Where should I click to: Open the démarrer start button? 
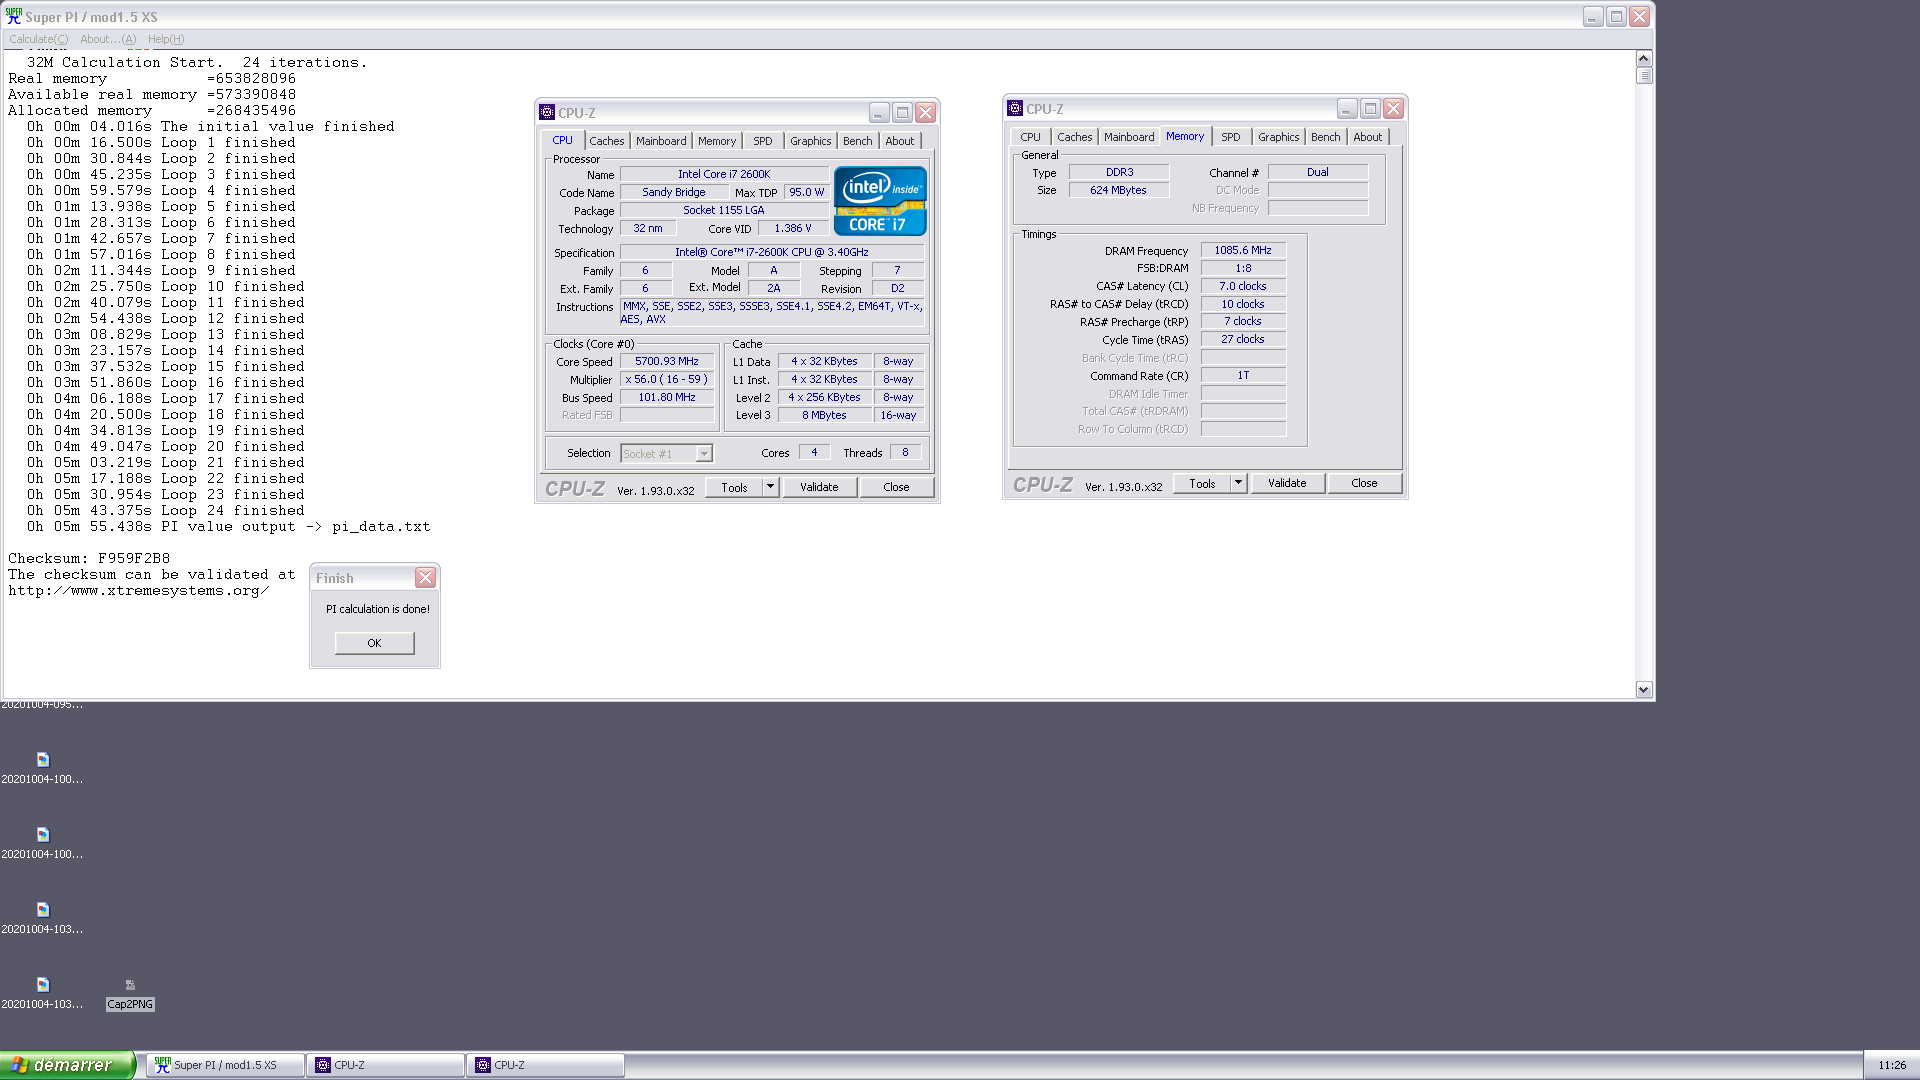[x=67, y=1065]
